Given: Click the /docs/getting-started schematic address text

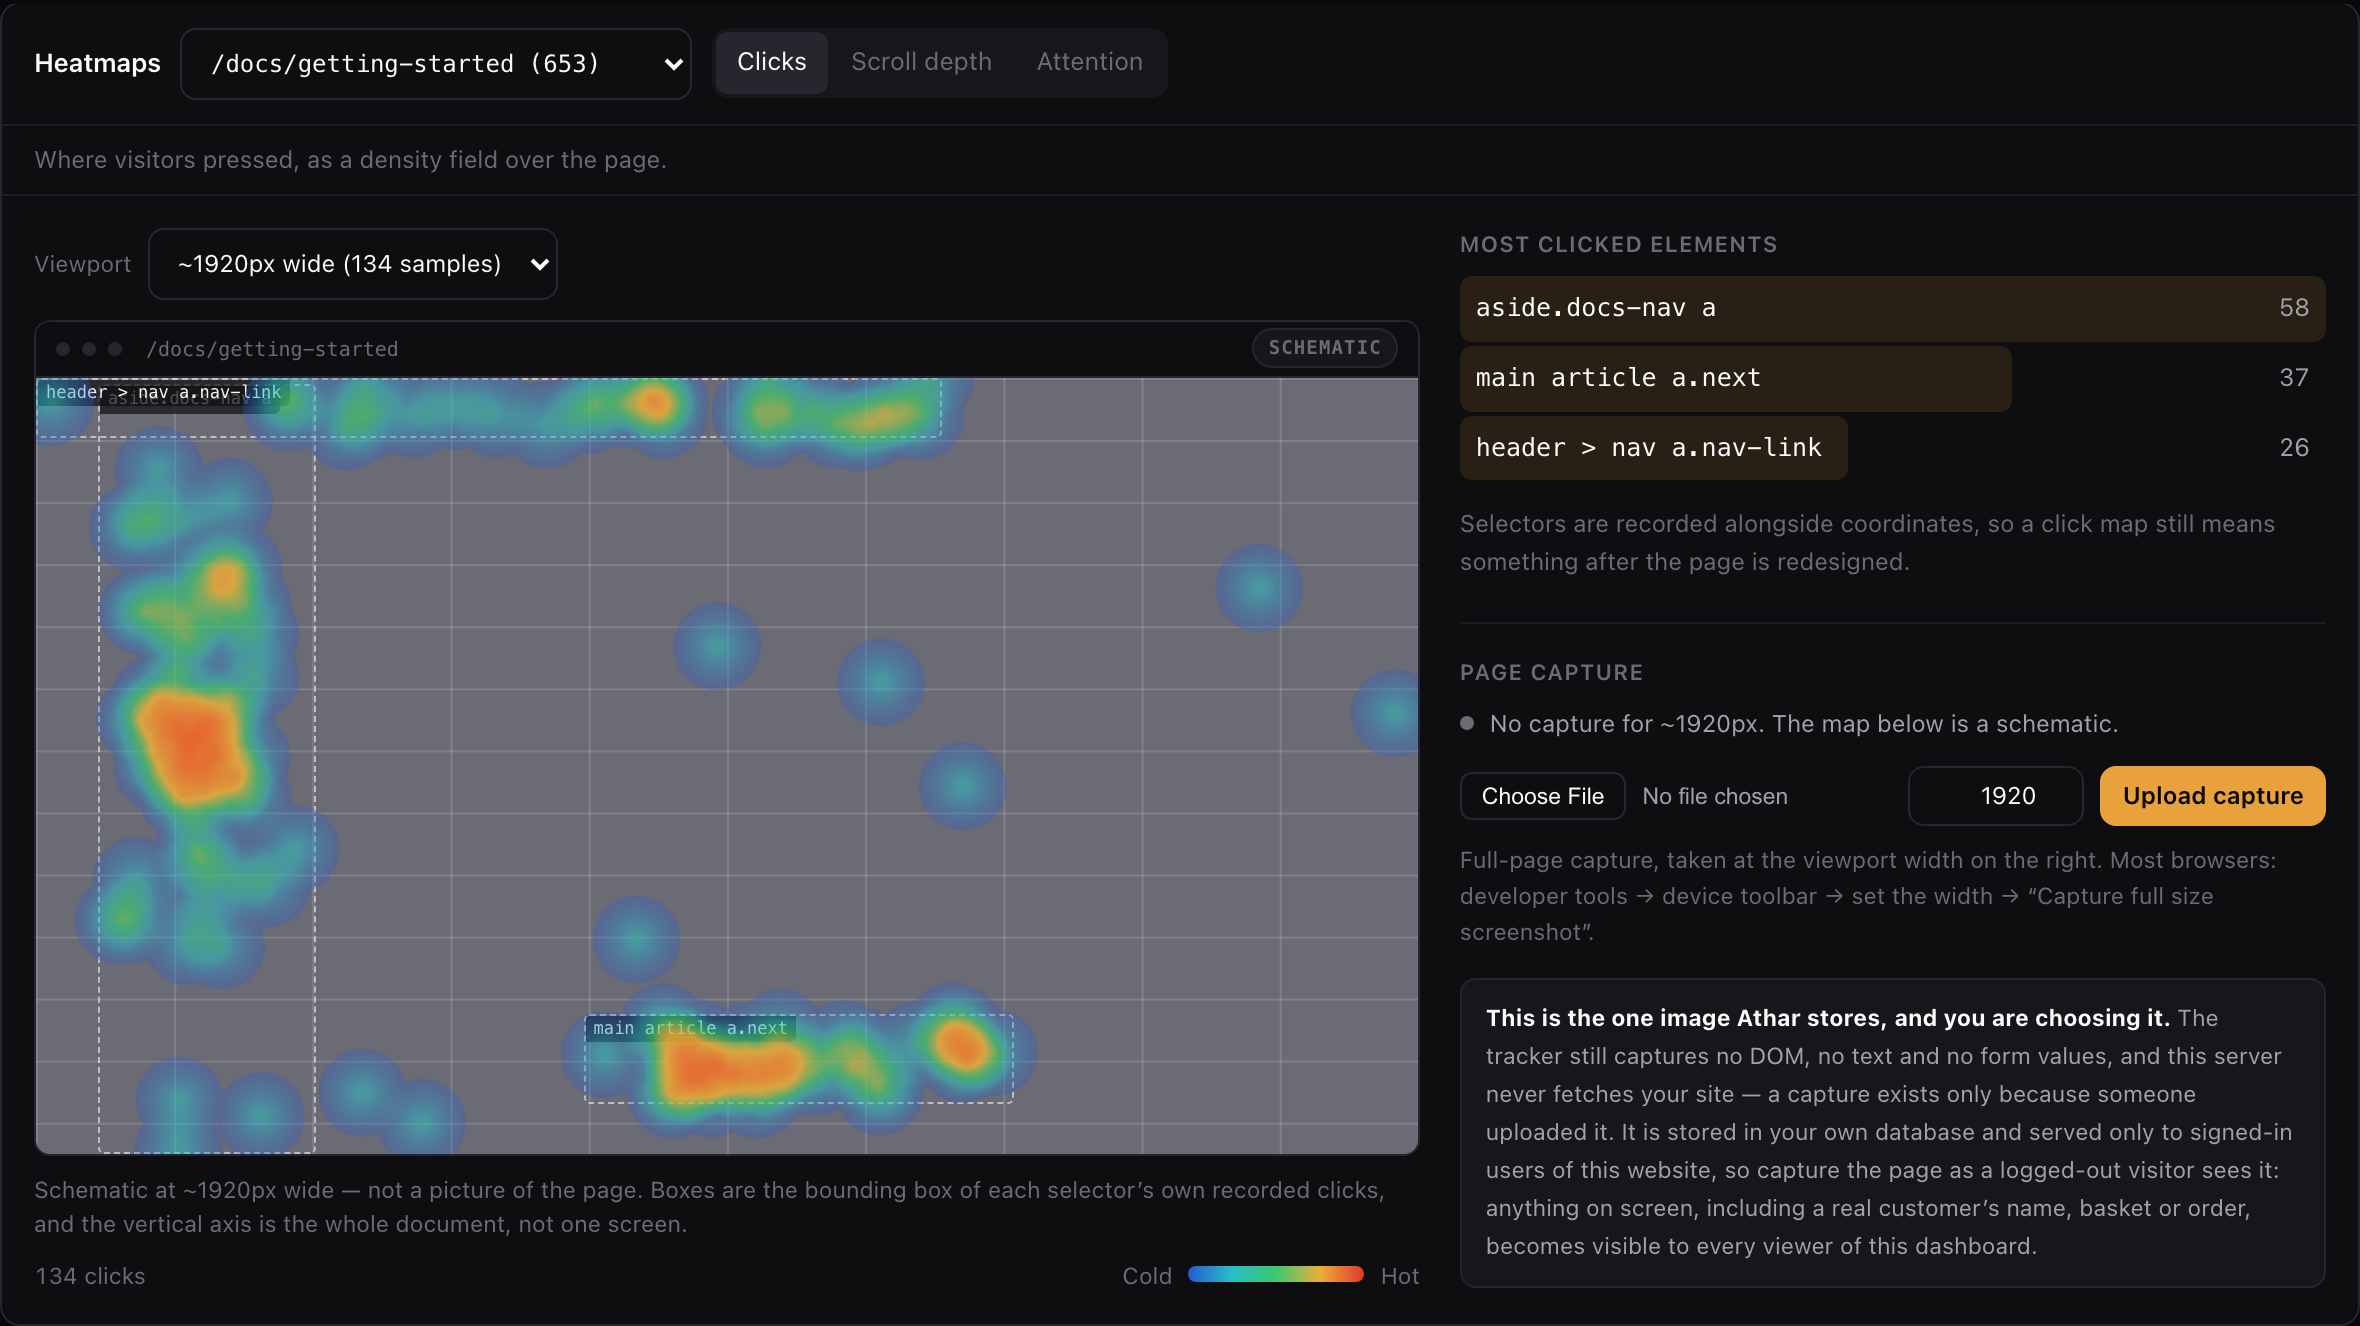Looking at the screenshot, I should (x=272, y=349).
